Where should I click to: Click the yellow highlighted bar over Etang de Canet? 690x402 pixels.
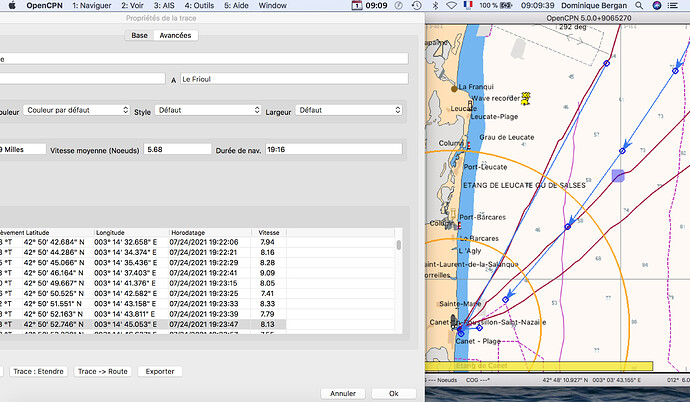[539, 365]
